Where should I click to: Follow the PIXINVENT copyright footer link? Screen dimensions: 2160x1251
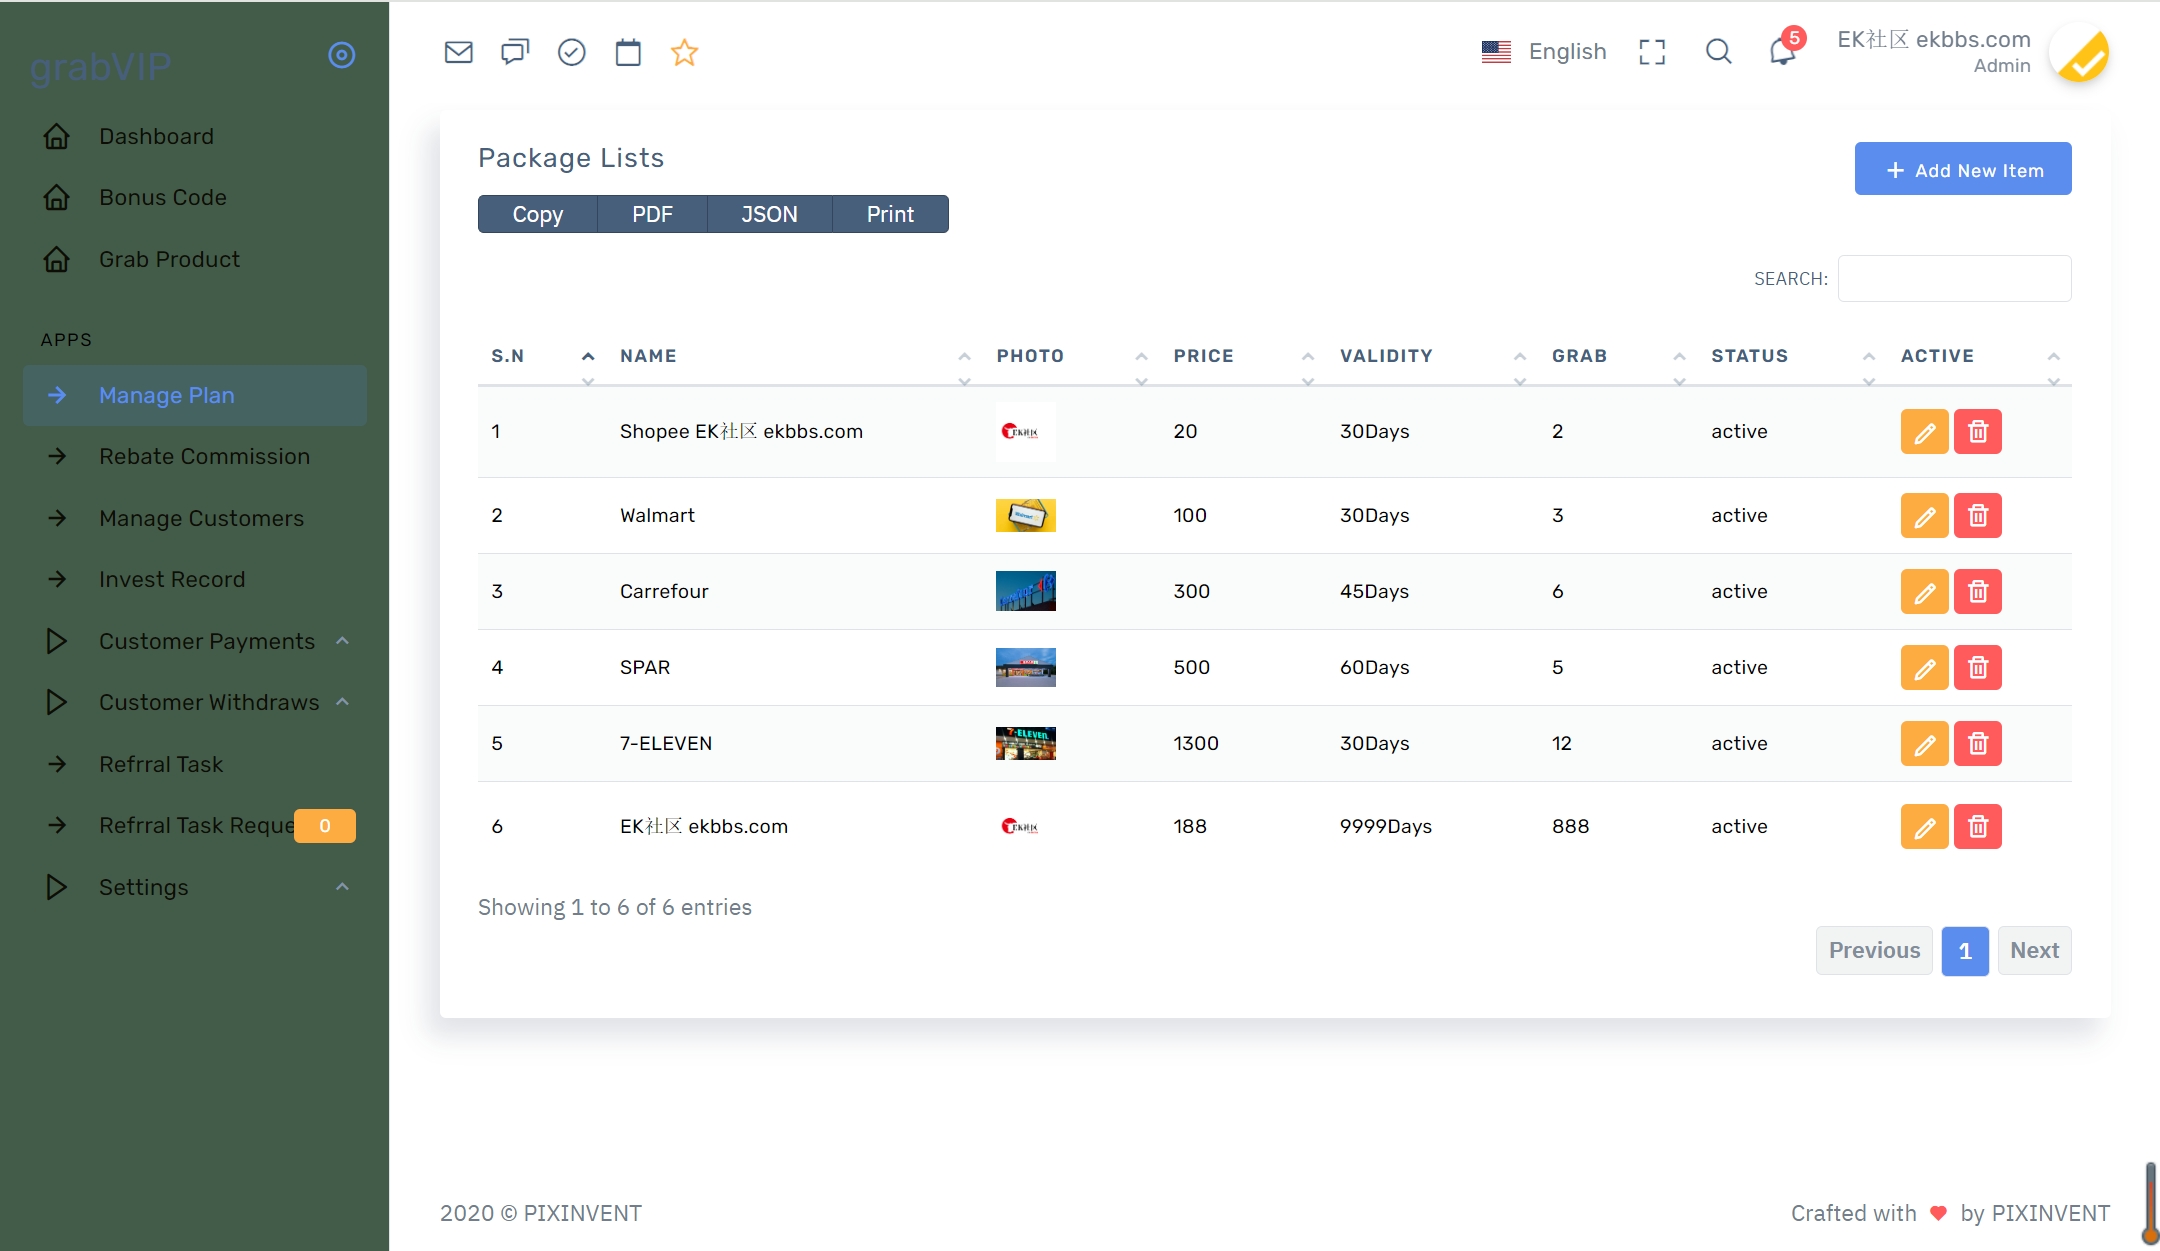(582, 1213)
